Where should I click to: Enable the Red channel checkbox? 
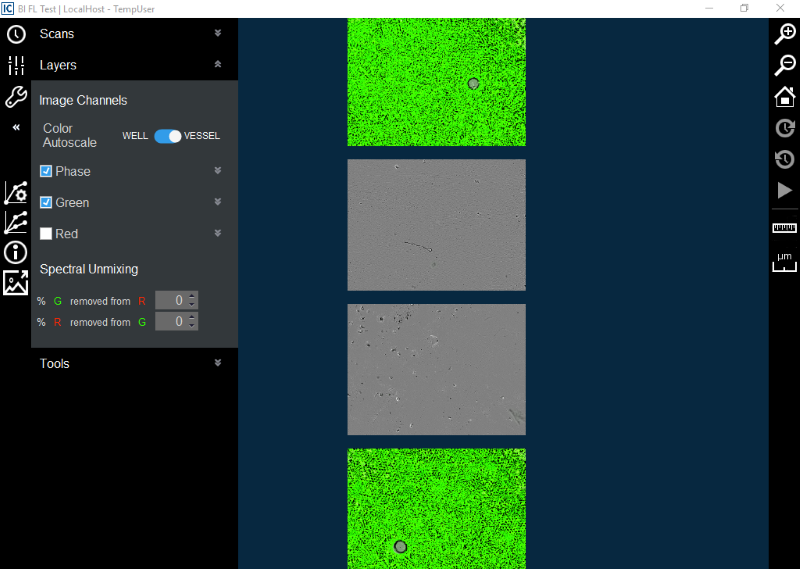(46, 233)
